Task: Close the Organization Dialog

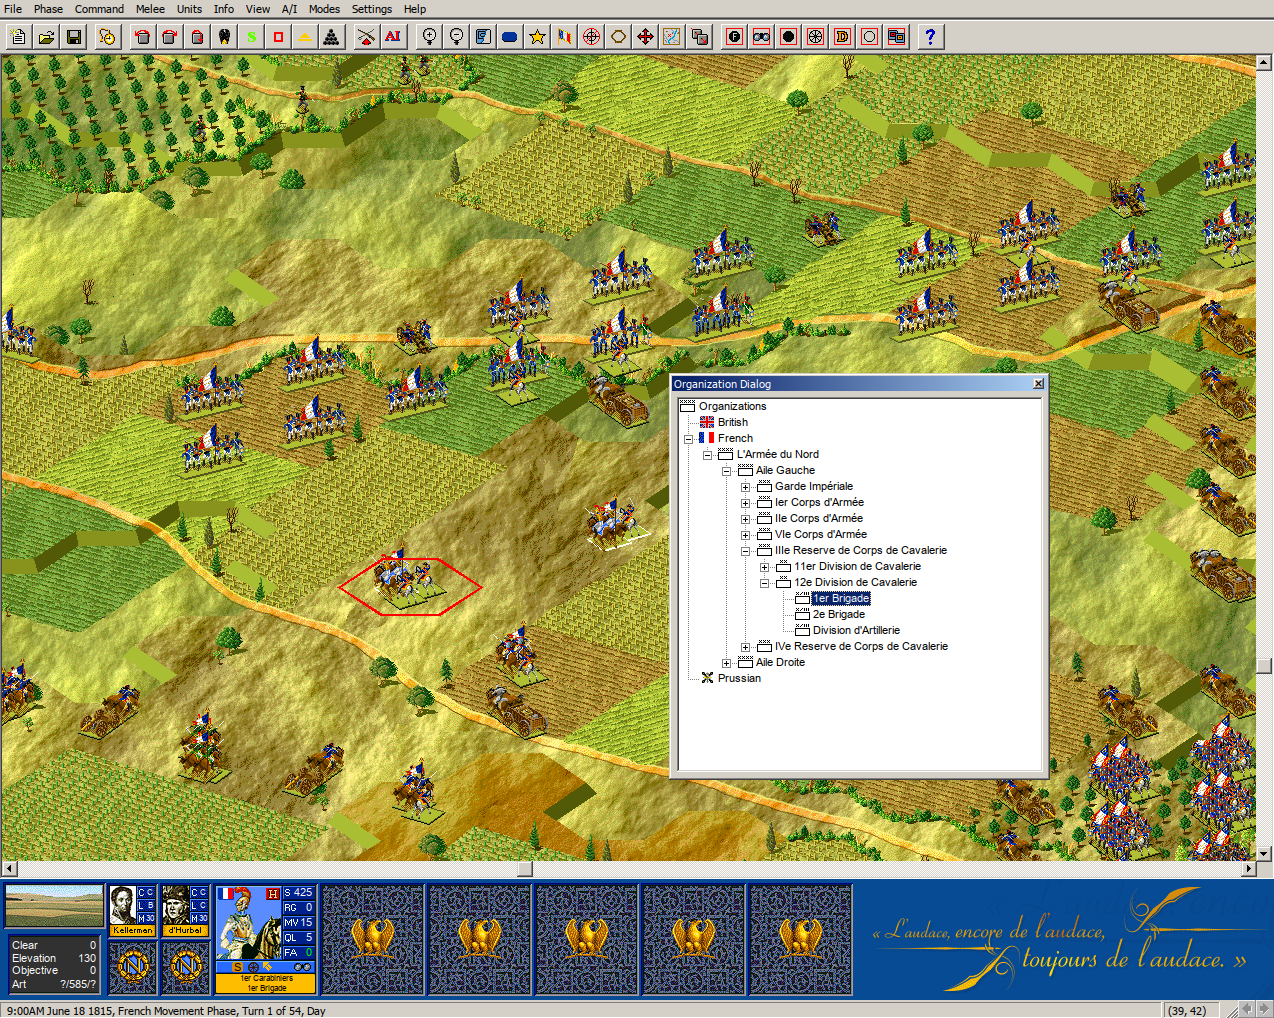Action: click(x=1038, y=384)
